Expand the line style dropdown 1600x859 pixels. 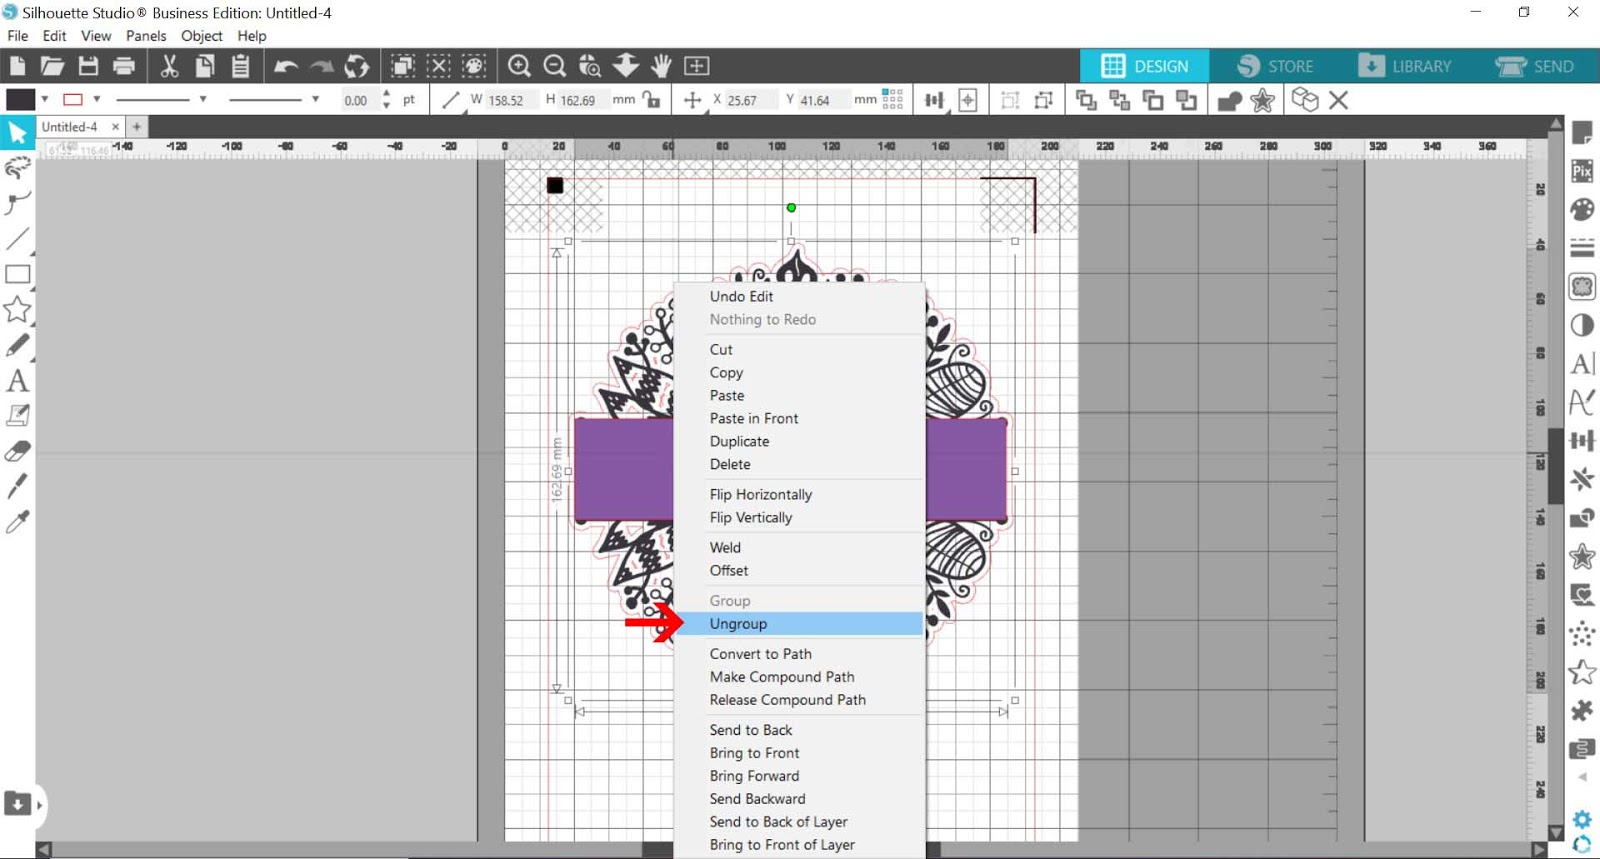[202, 99]
